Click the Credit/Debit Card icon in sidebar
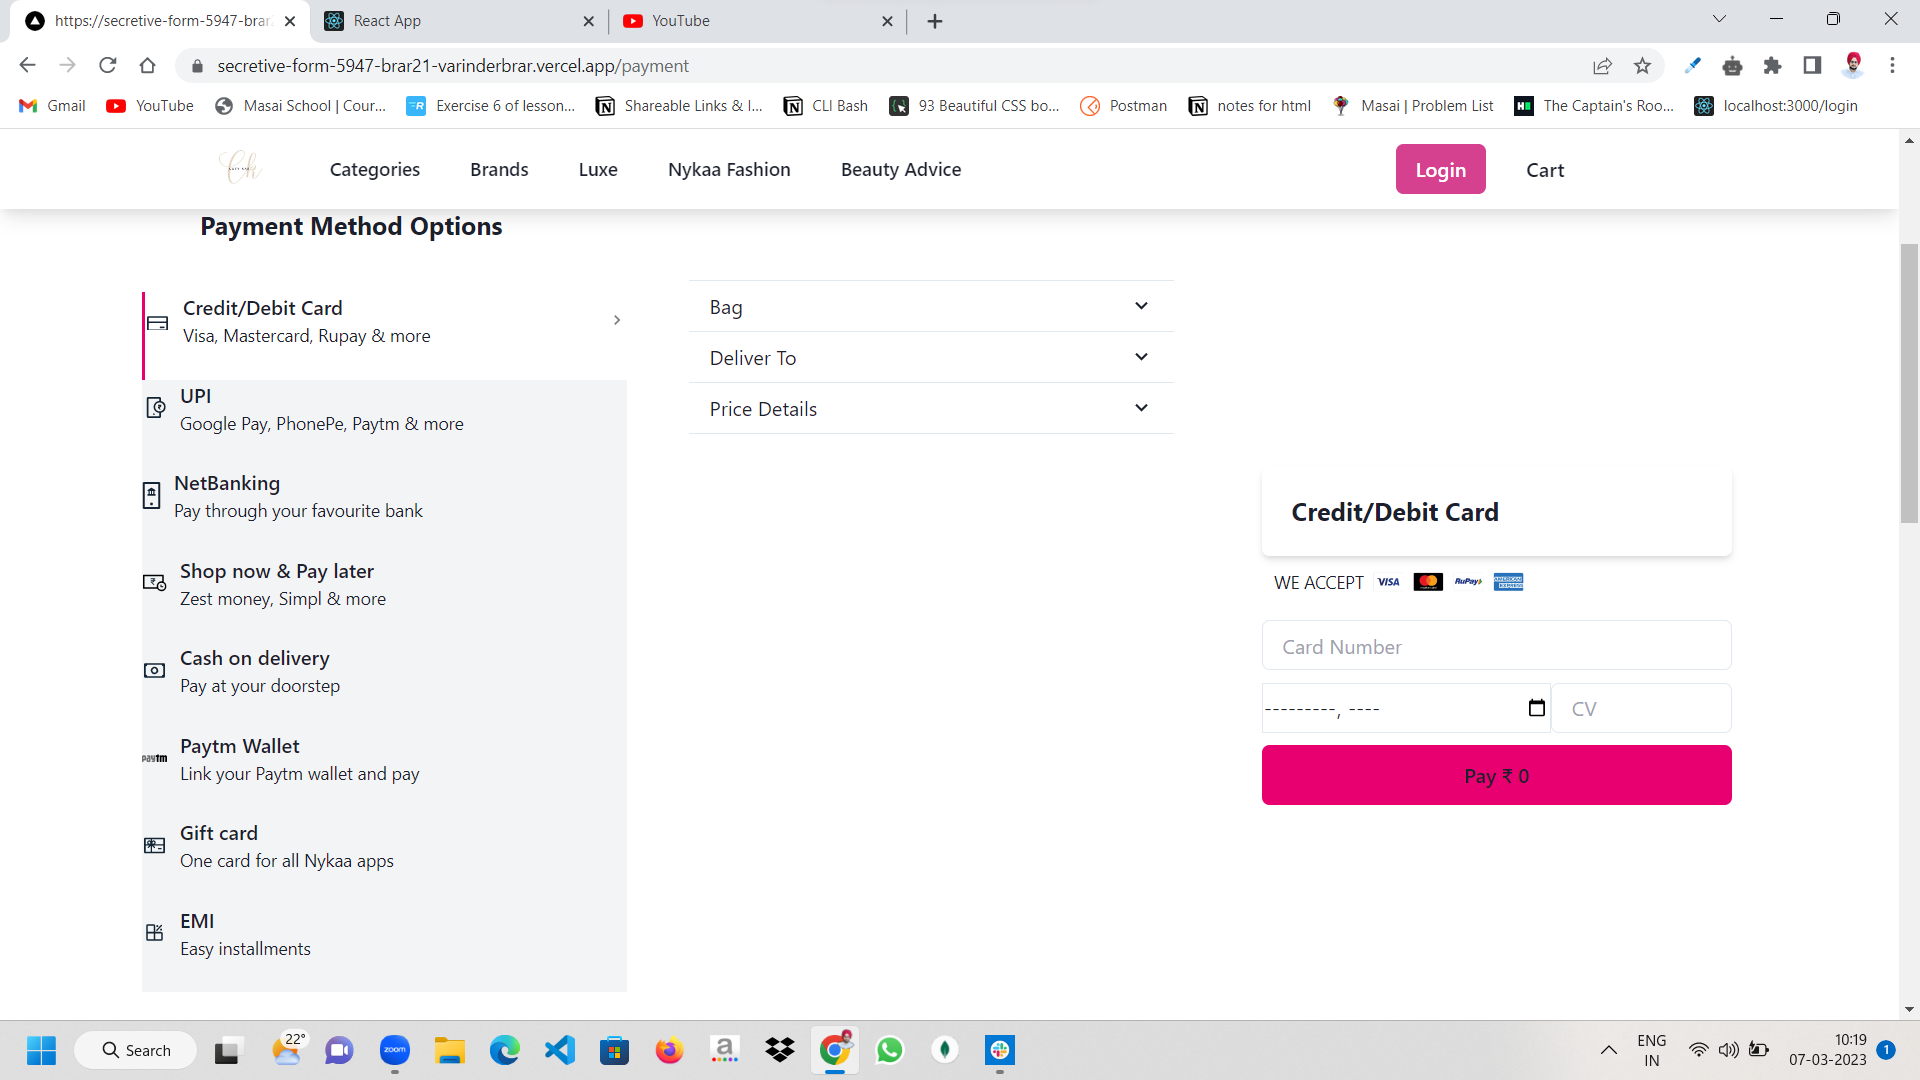Image resolution: width=1920 pixels, height=1080 pixels. tap(157, 323)
